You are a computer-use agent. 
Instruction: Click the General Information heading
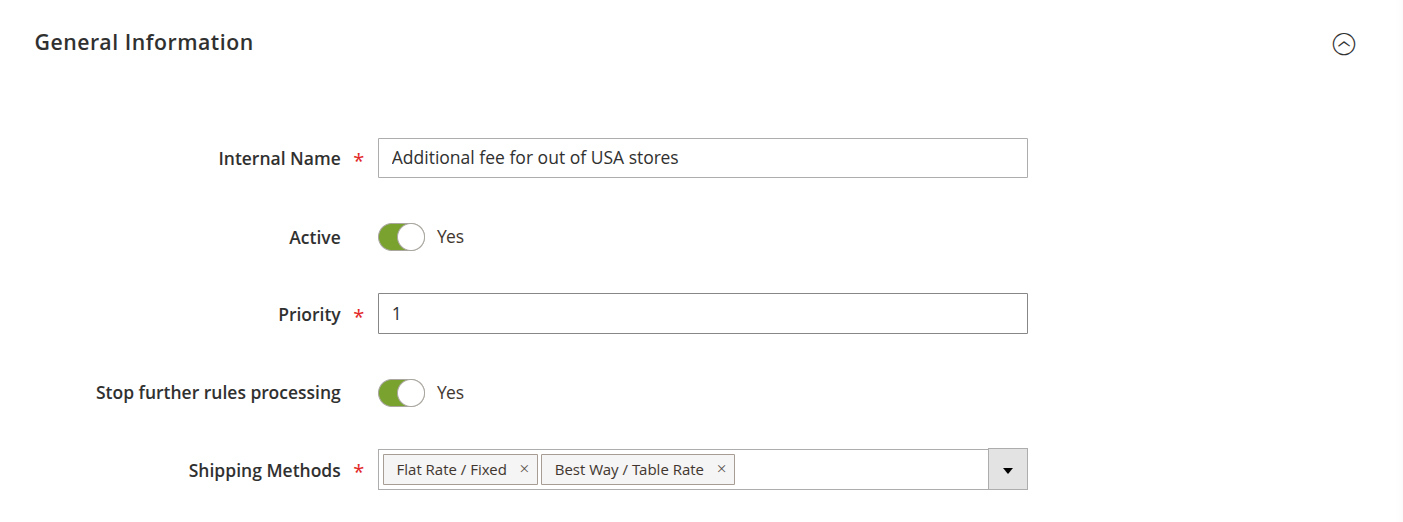(144, 43)
